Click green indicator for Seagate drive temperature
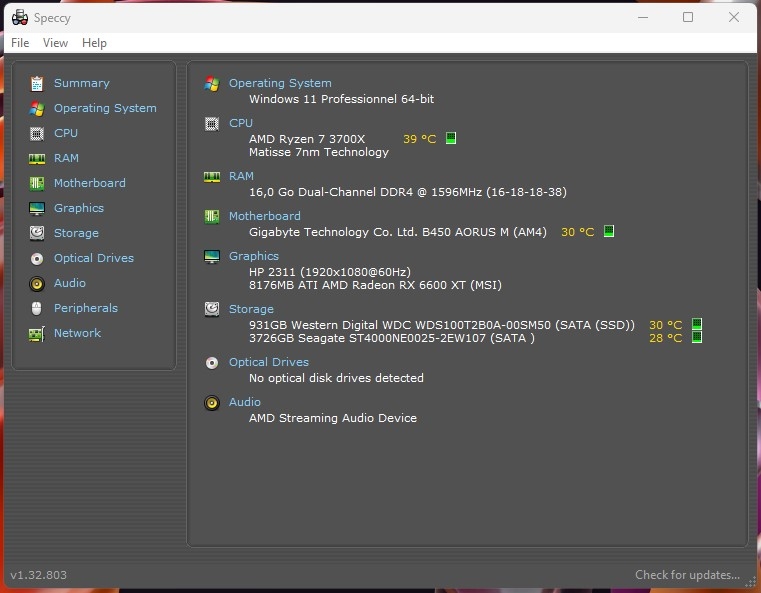The image size is (761, 593). 696,337
